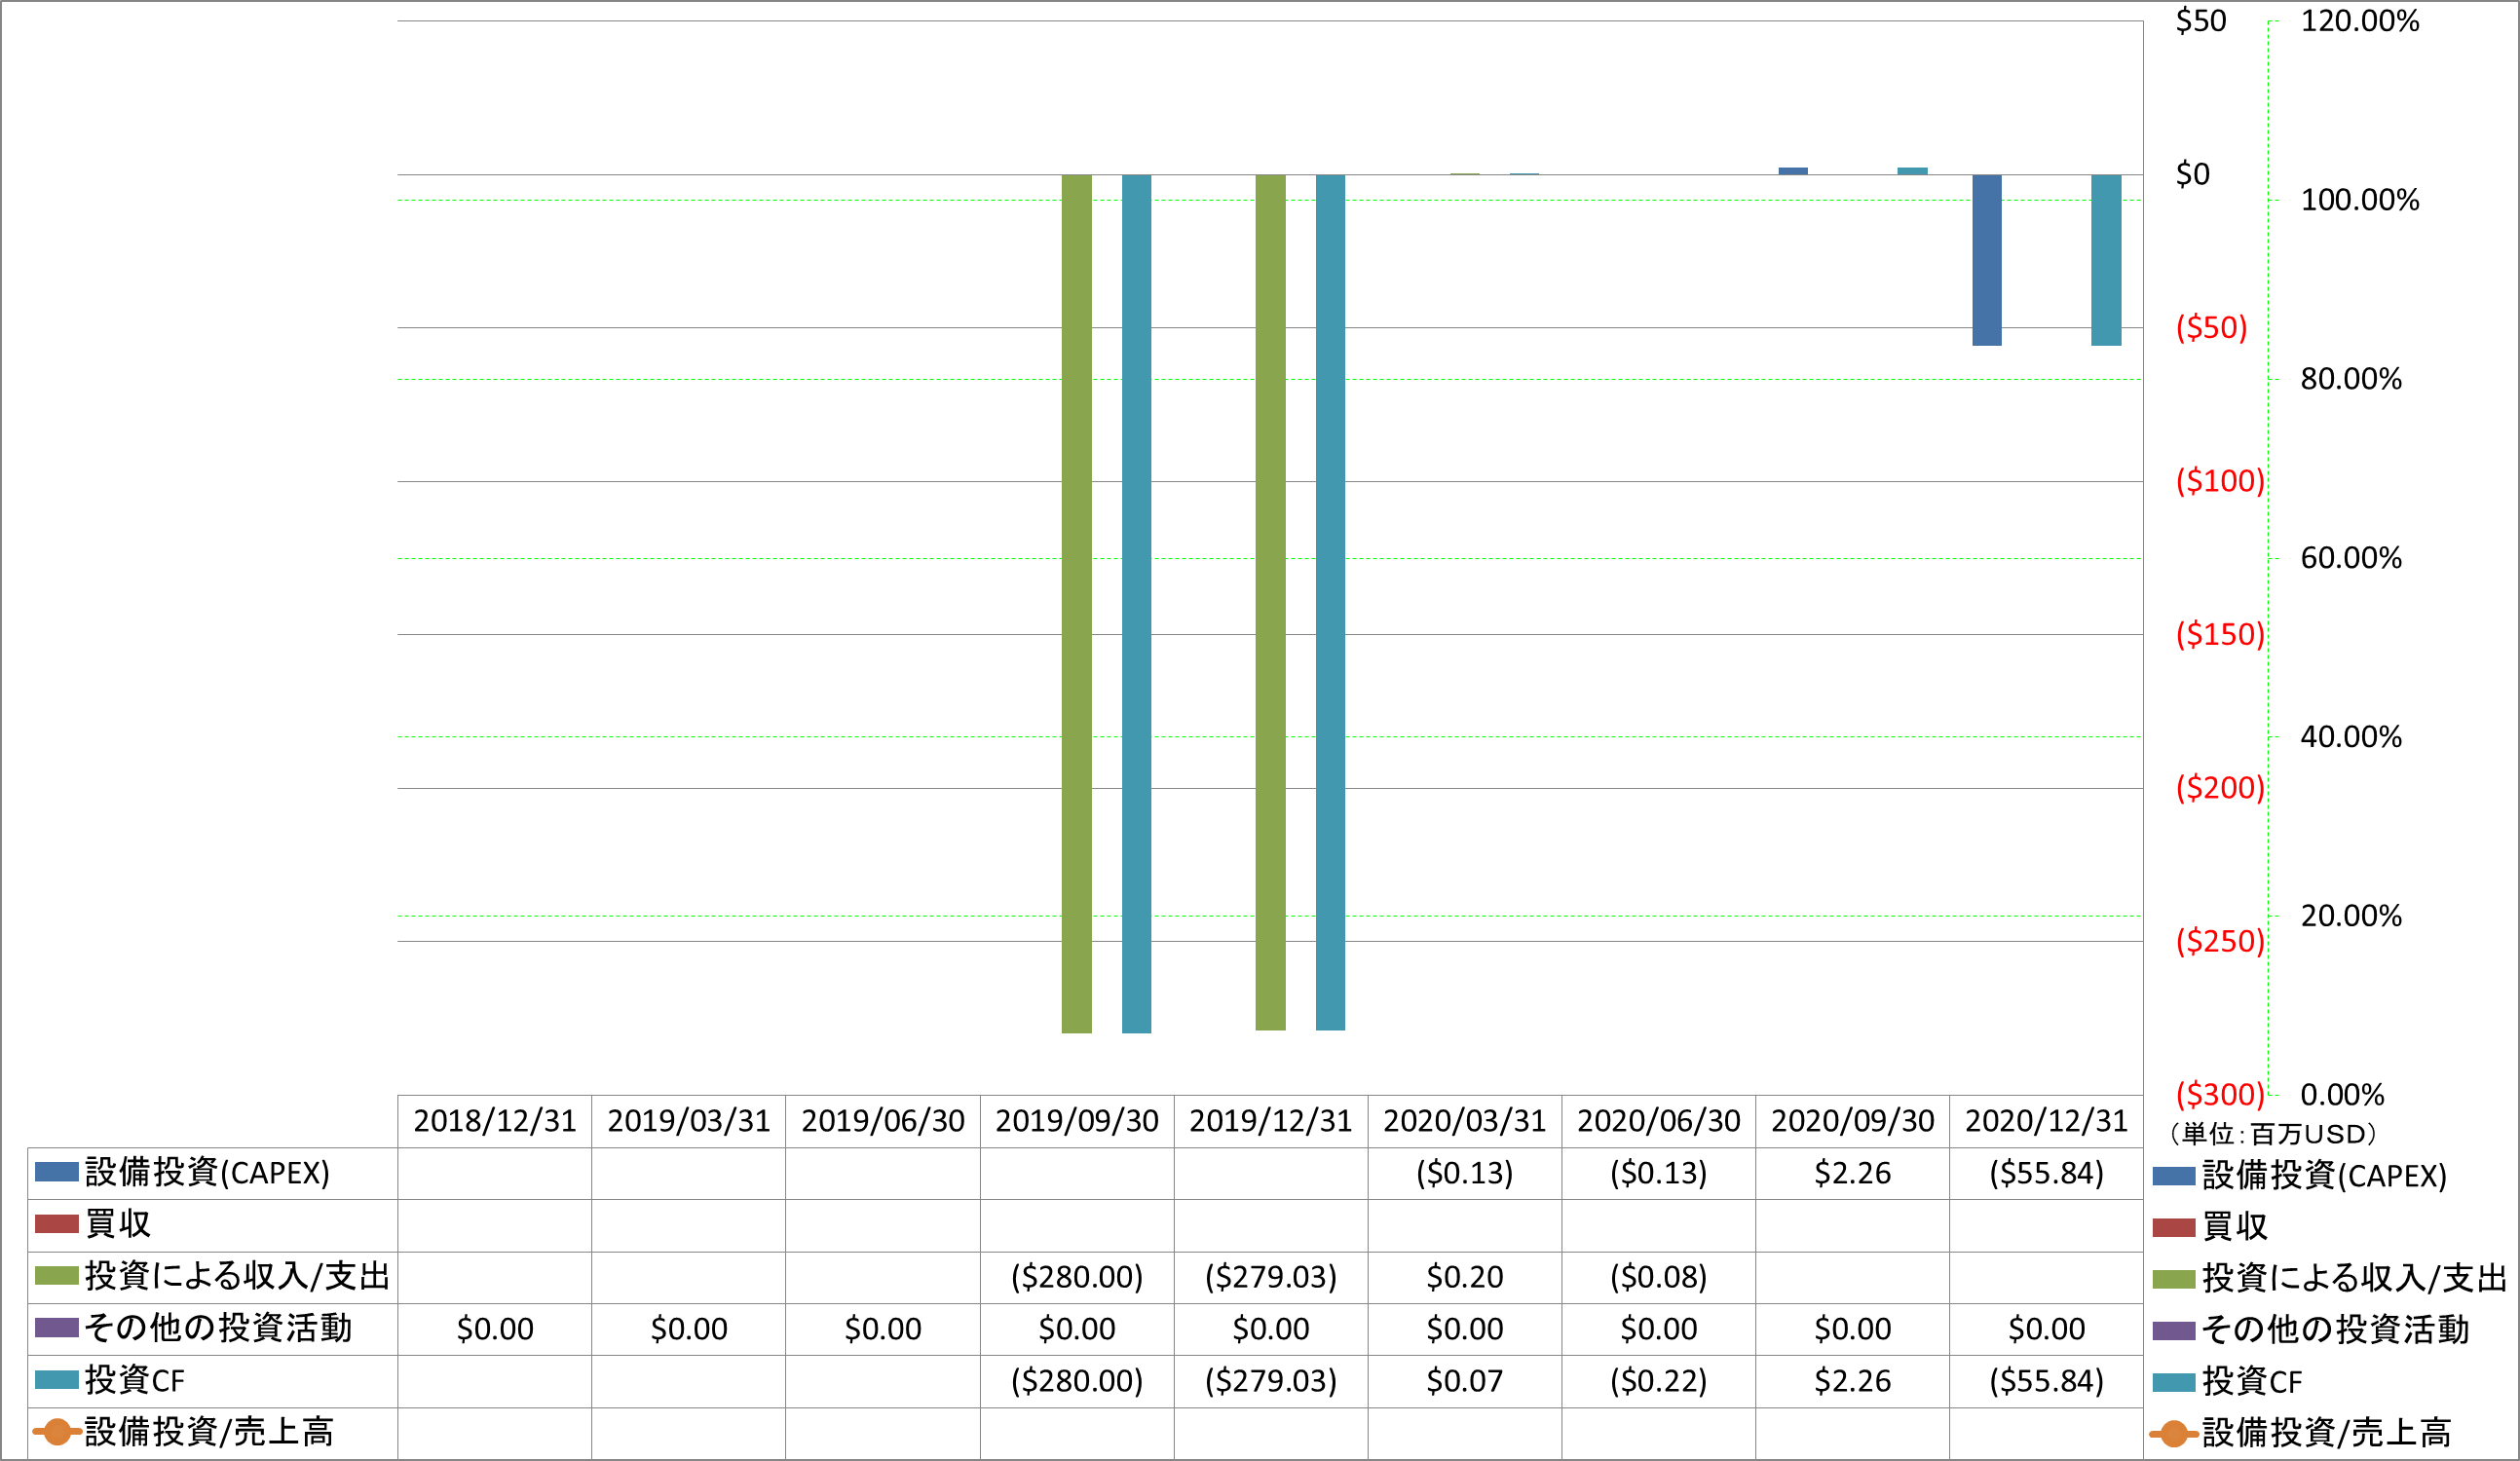Click the orange 設備投資/売上高 marker in the data table
The image size is (2520, 1461).
(57, 1432)
